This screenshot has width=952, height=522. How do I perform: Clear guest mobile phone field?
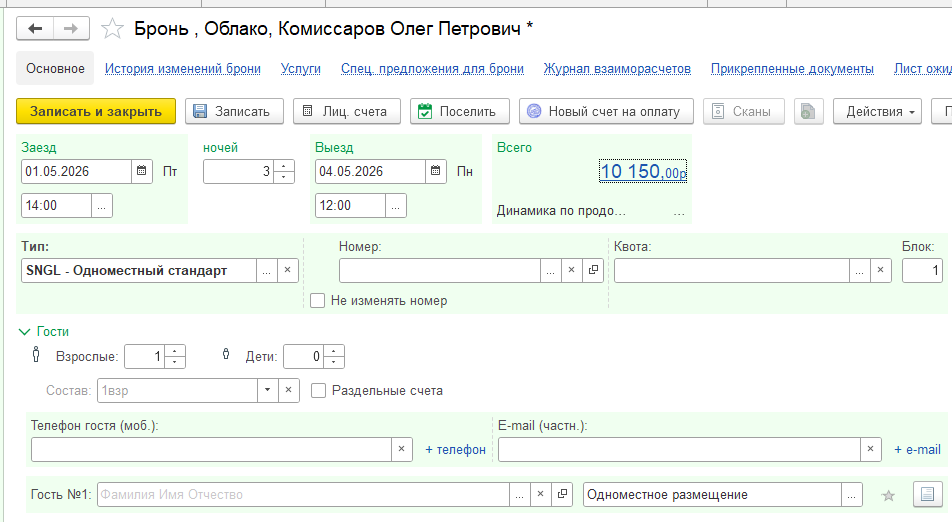[401, 449]
